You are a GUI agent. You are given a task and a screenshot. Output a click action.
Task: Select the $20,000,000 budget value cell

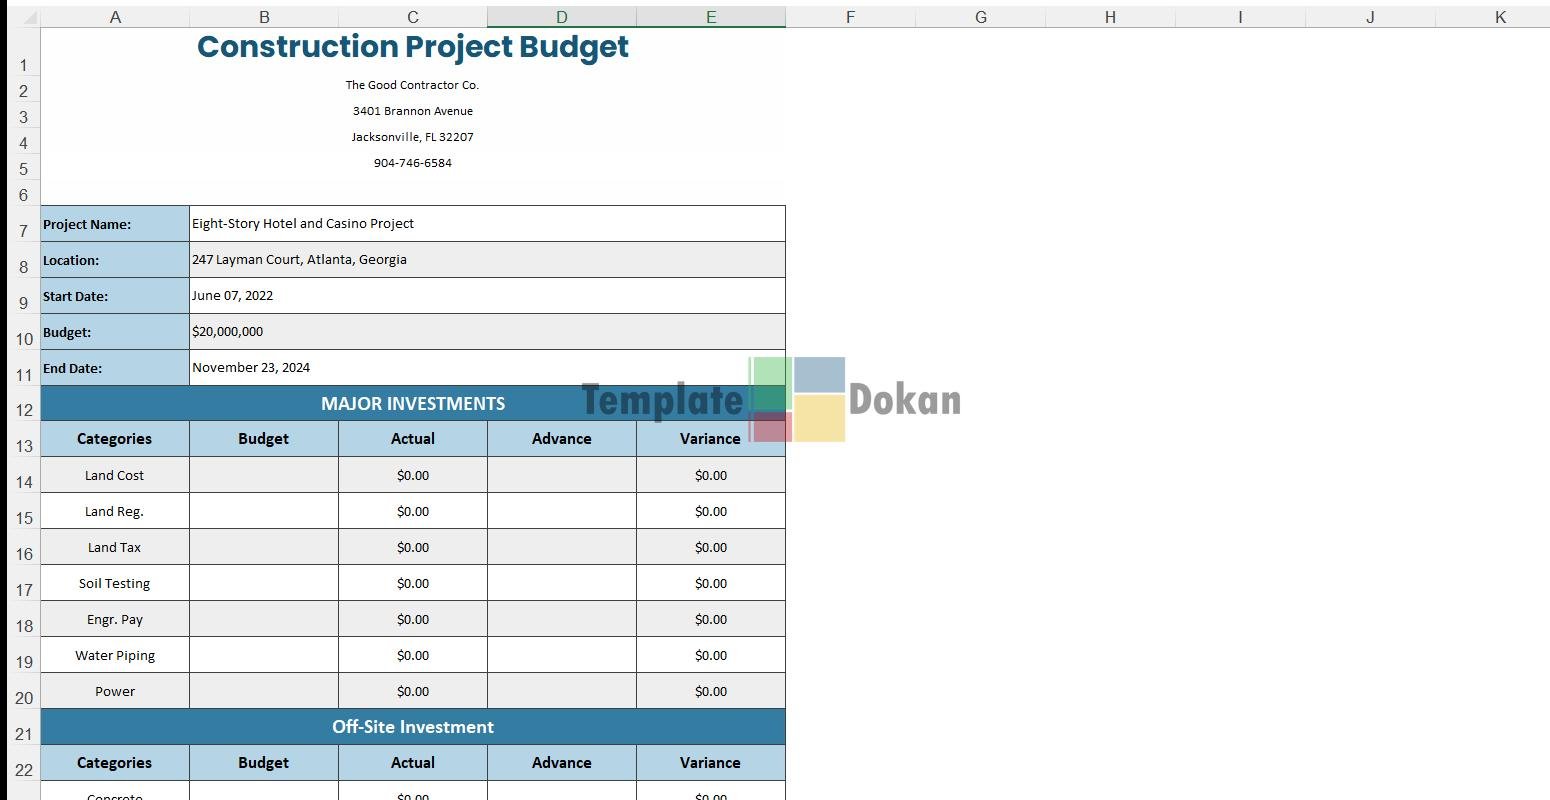pyautogui.click(x=486, y=332)
